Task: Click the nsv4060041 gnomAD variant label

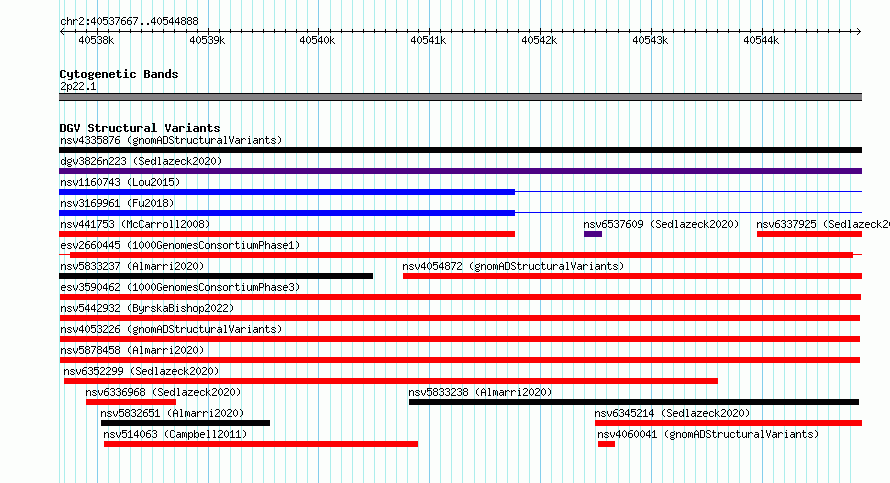Action: (708, 434)
